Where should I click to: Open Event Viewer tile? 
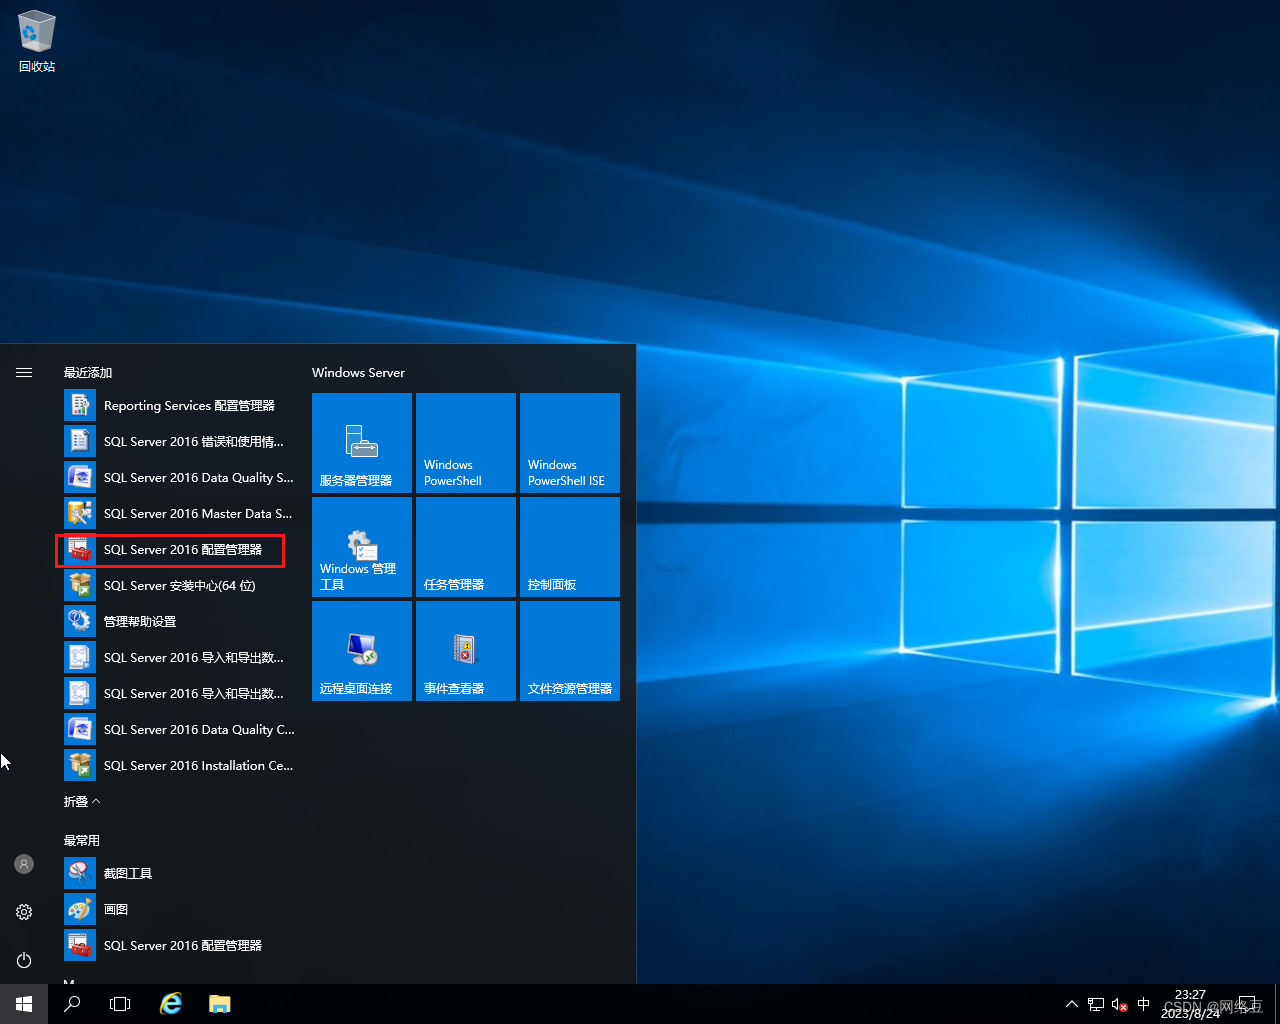point(466,651)
